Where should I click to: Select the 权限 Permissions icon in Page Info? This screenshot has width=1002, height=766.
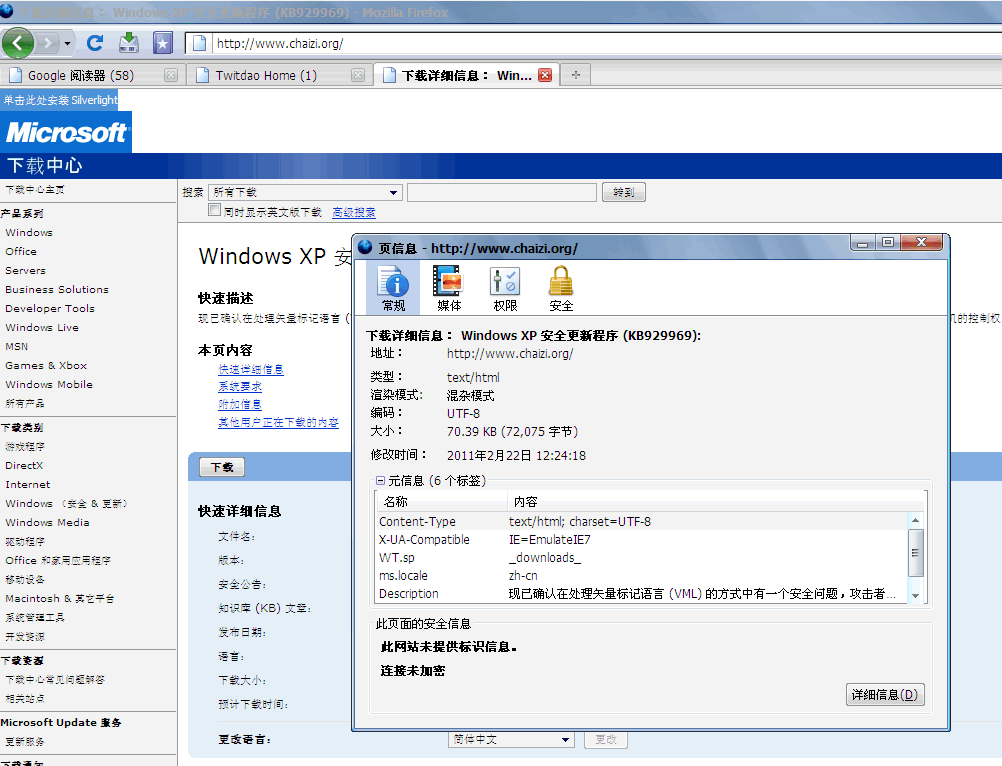(x=505, y=288)
